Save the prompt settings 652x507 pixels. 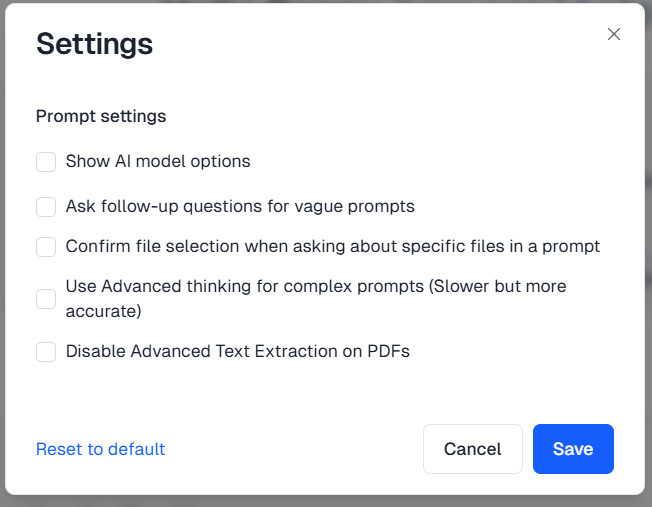point(573,449)
